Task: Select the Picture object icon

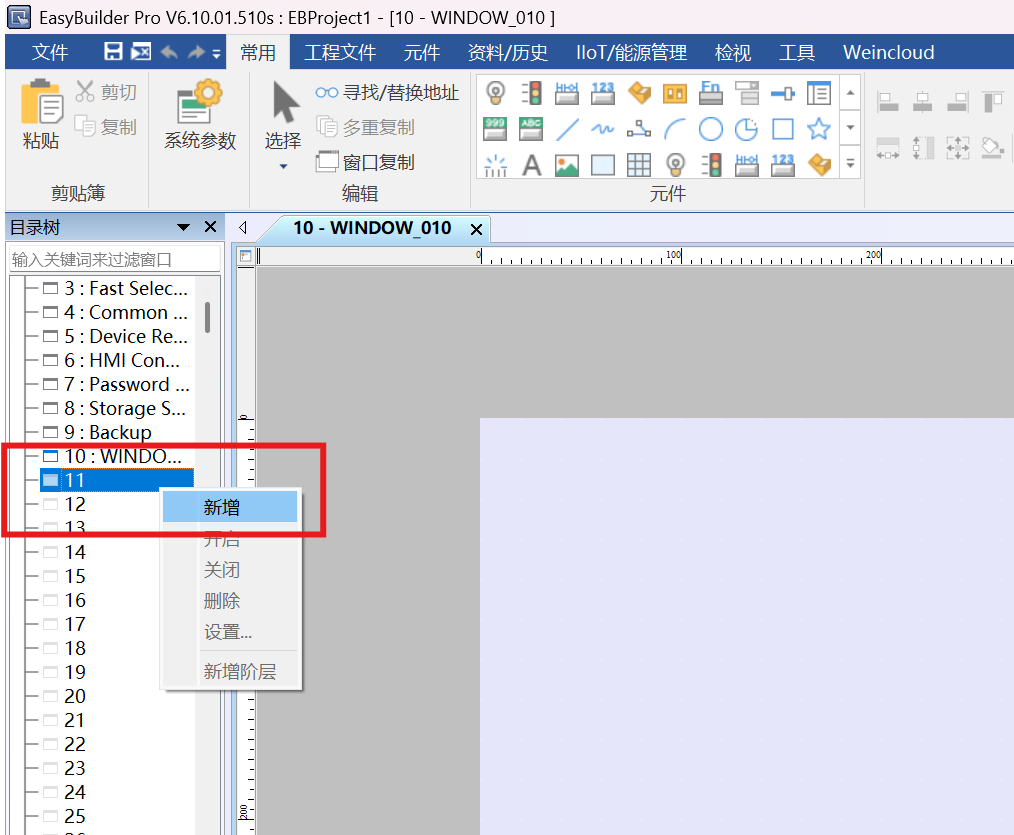Action: click(x=567, y=165)
